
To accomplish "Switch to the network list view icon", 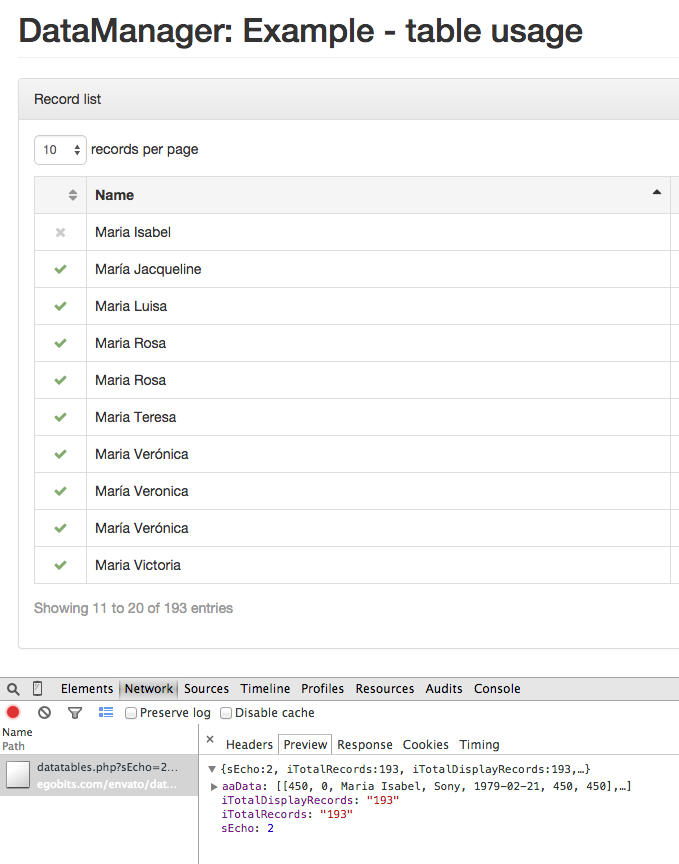I will point(106,713).
